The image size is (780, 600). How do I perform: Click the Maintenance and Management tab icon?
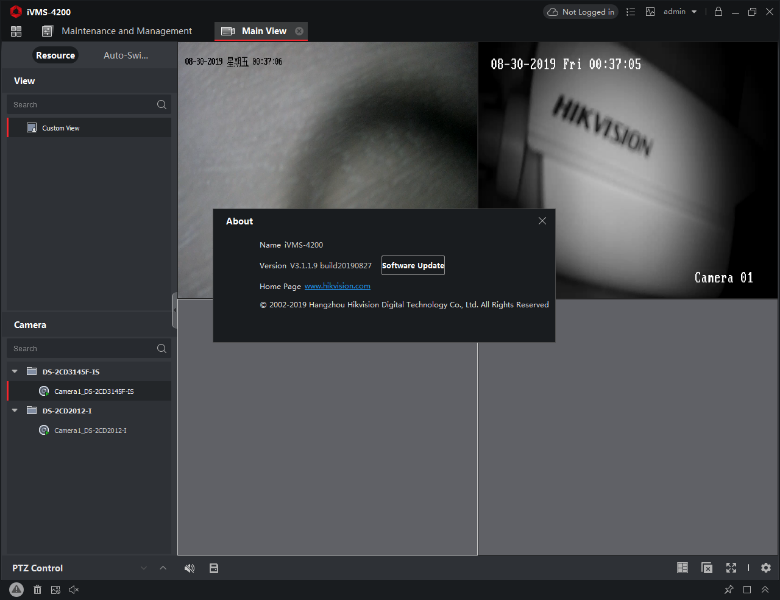click(x=47, y=31)
